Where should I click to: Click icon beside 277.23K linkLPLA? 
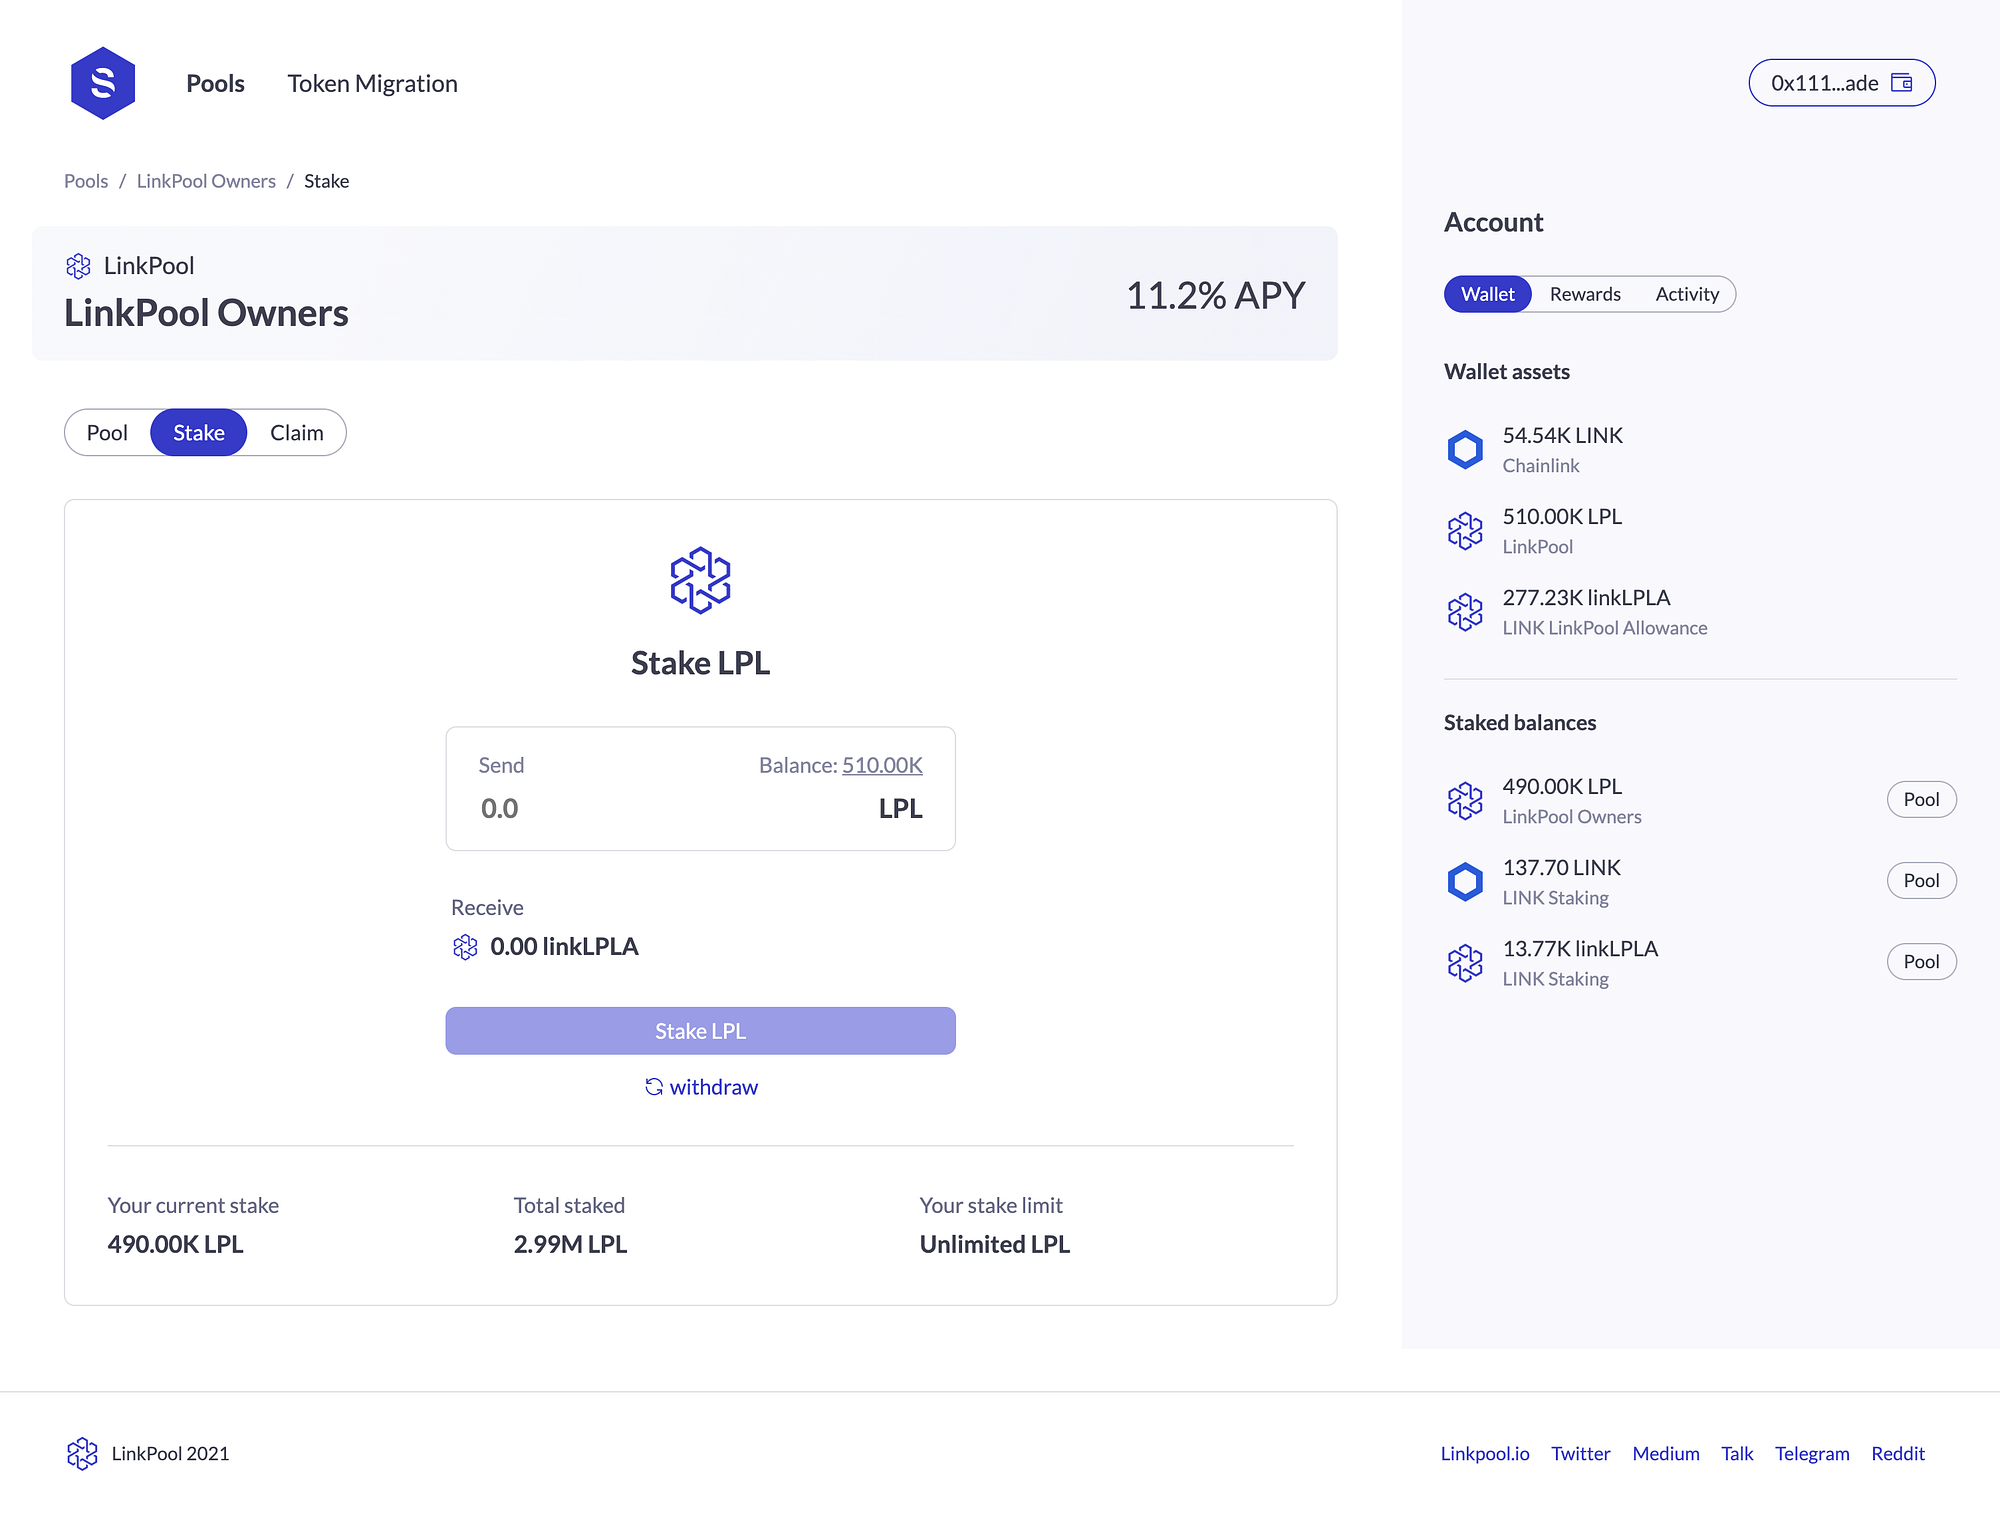pos(1465,612)
